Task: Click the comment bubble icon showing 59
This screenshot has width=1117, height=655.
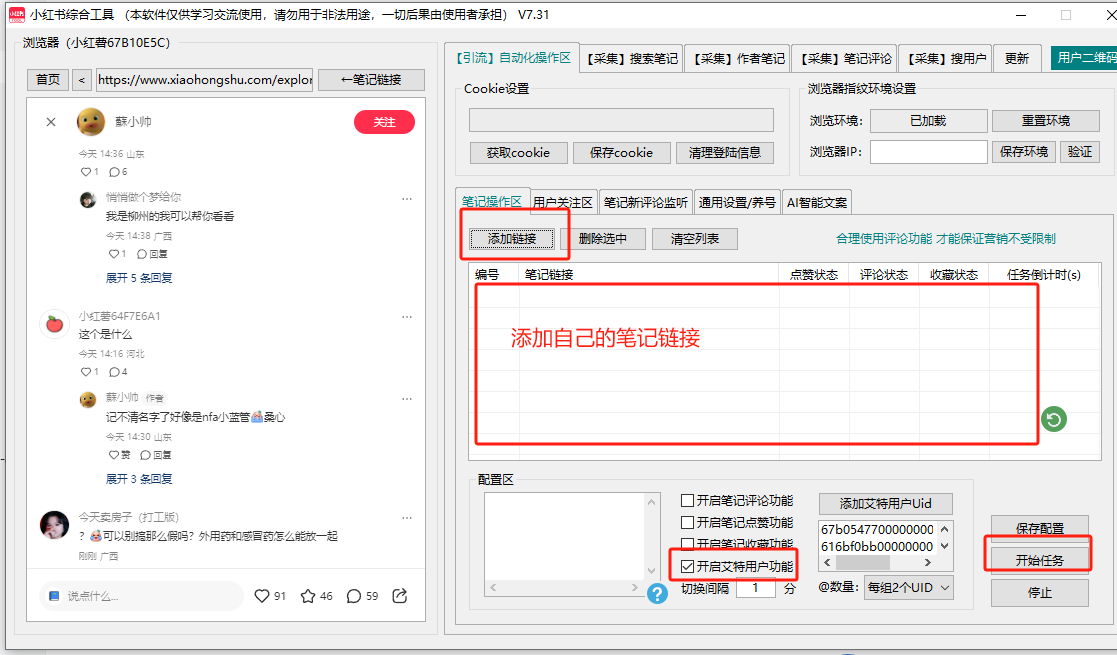Action: click(x=353, y=596)
